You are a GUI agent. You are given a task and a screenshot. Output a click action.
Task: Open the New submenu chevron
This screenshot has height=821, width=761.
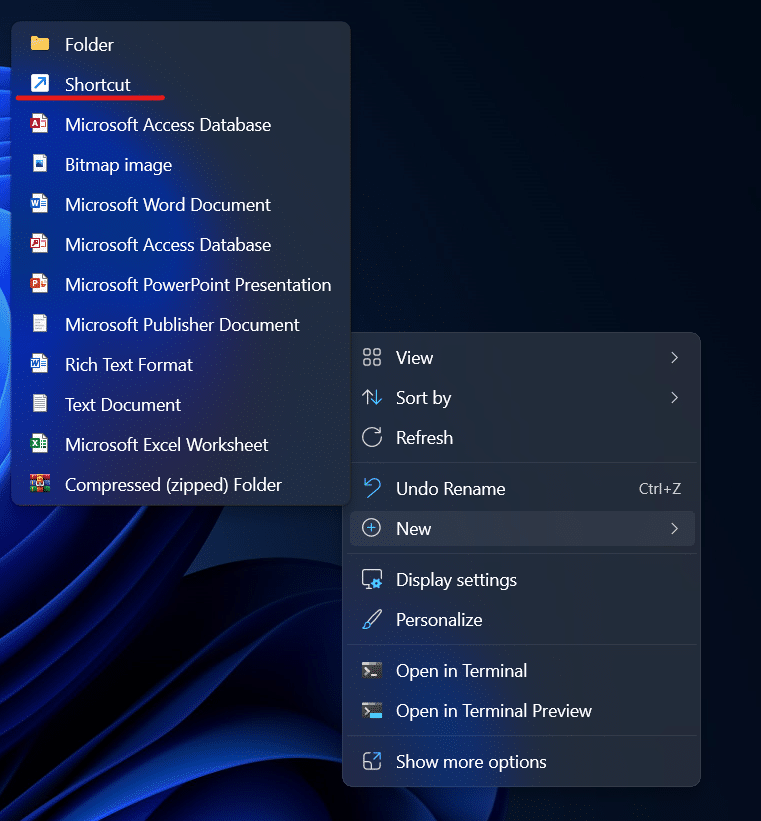[675, 528]
